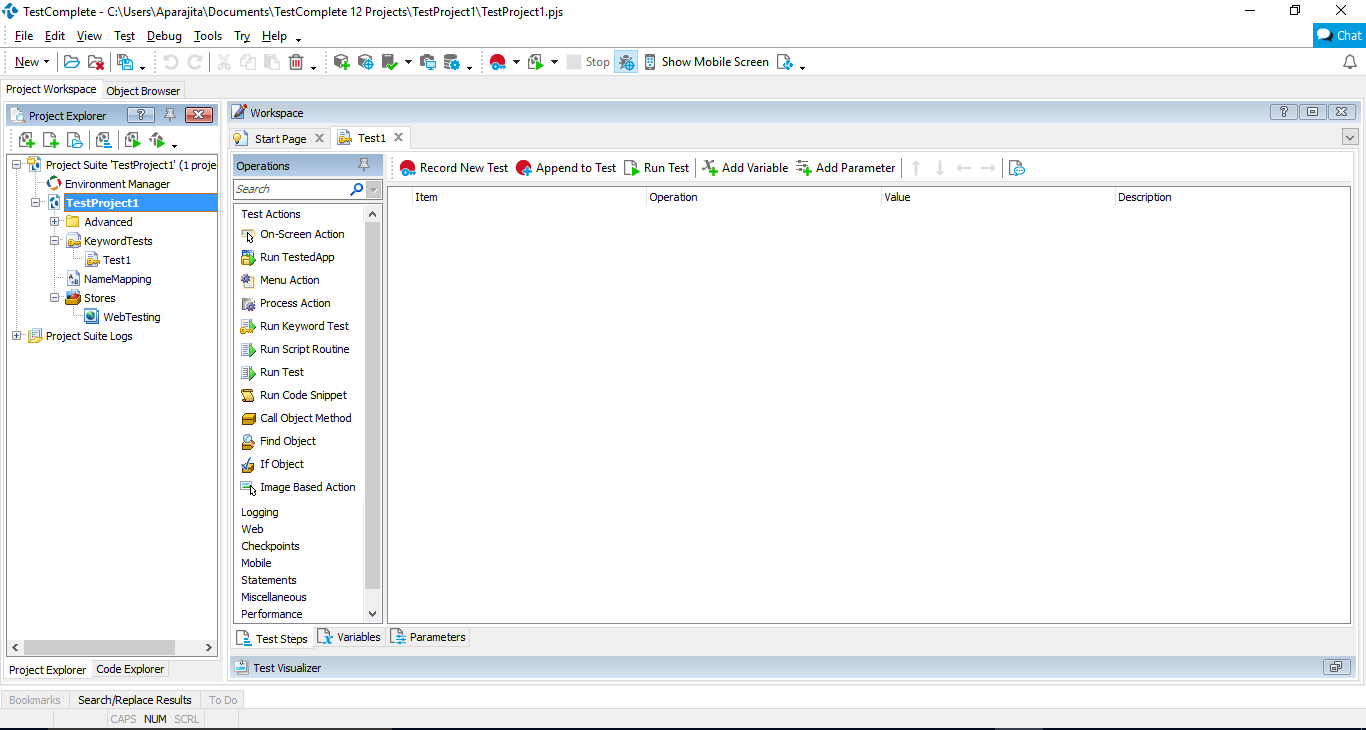Click the page with green plus icon in Project Explorer
Screen dimensions: 1366x730
click(51, 140)
